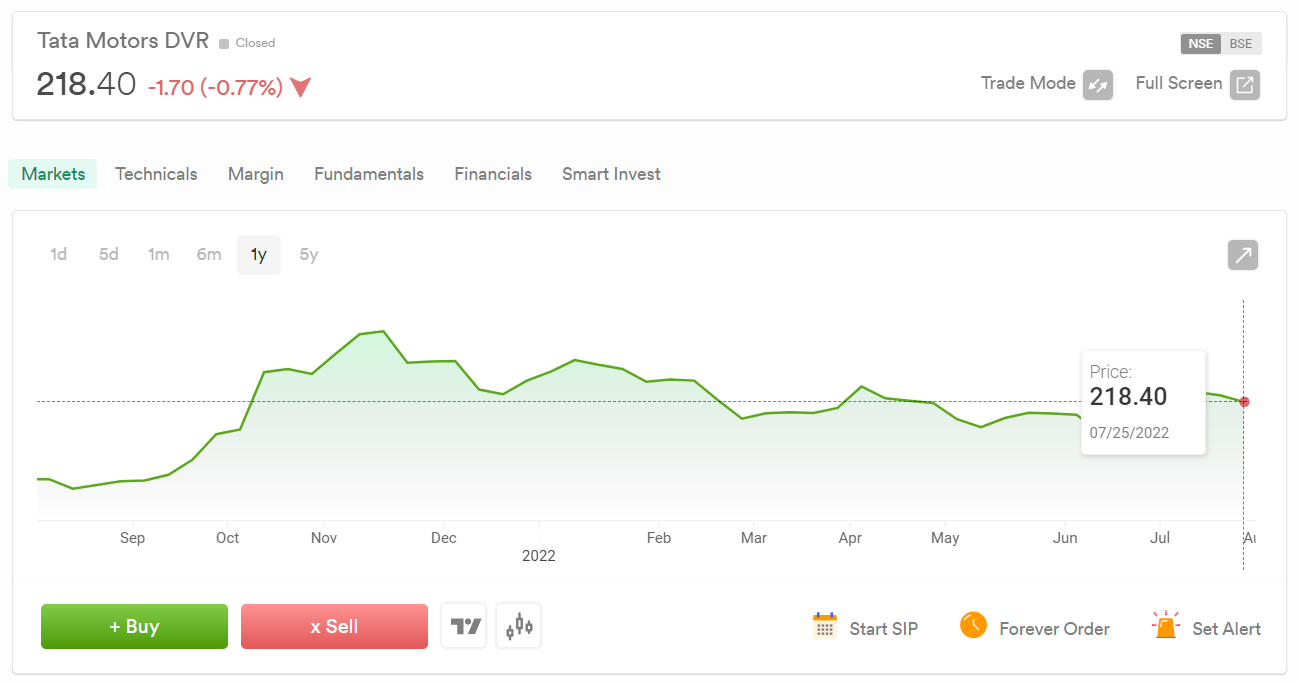Click the Sep axis label
The width and height of the screenshot is (1298, 683).
pos(132,538)
